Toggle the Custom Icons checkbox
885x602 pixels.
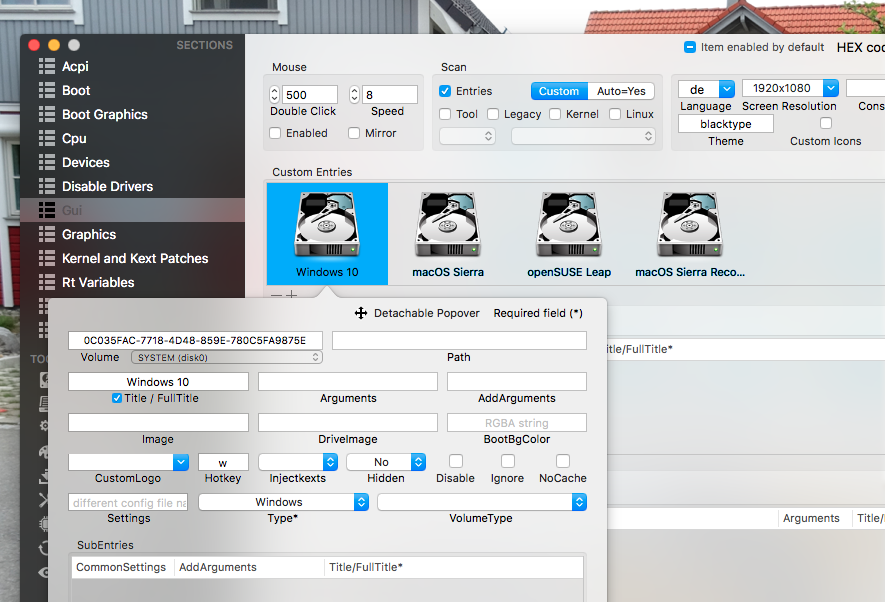pyautogui.click(x=826, y=123)
